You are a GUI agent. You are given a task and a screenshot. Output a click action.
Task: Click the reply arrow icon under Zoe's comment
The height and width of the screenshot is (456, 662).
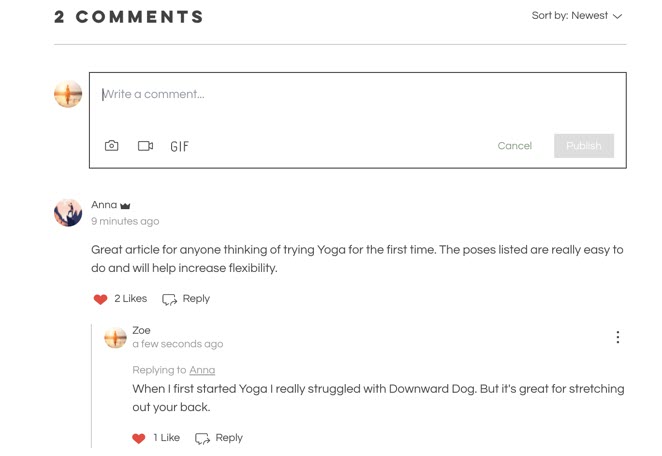pos(203,438)
